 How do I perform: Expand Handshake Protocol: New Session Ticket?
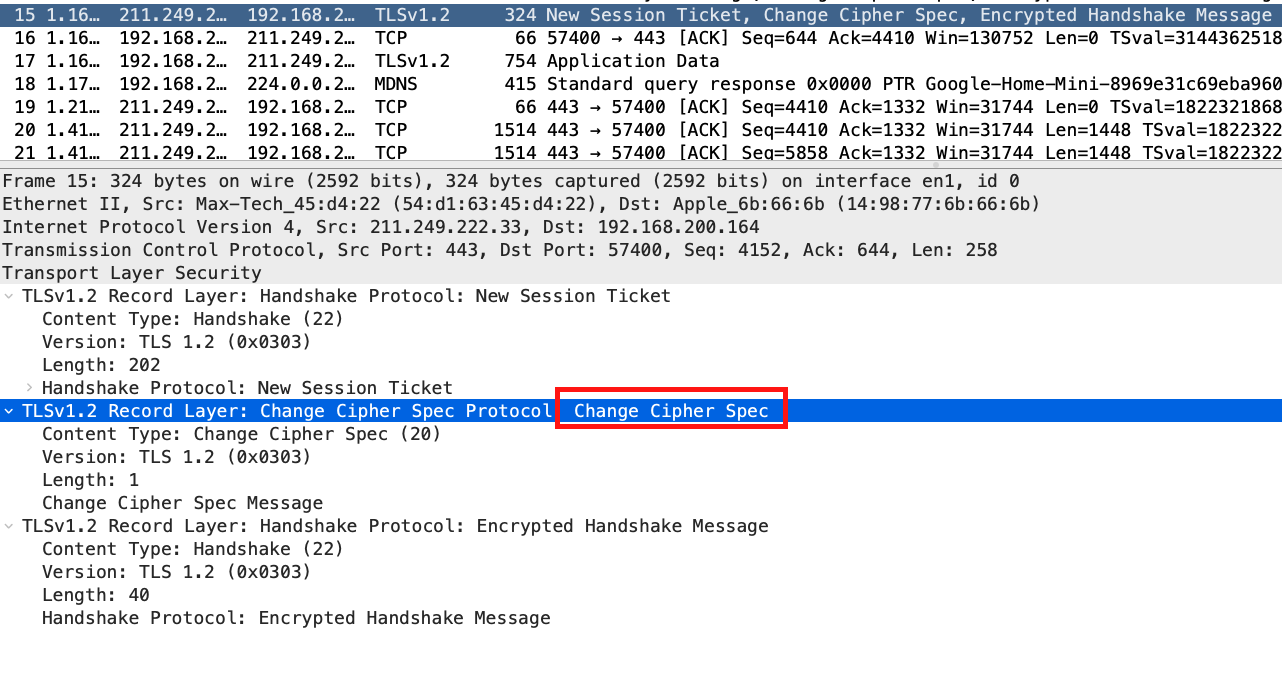click(x=30, y=388)
